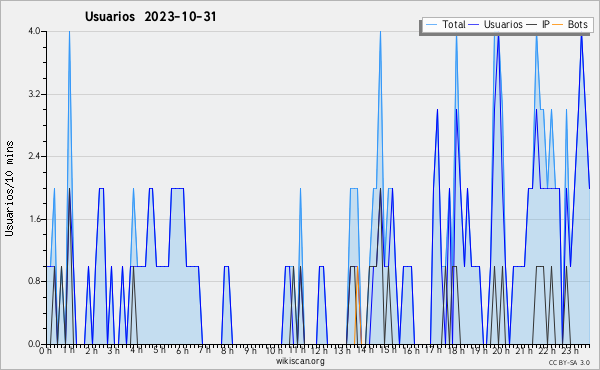This screenshot has width=600, height=370.
Task: Click the 'wikiscan.org' label below the chart
Action: [300, 361]
